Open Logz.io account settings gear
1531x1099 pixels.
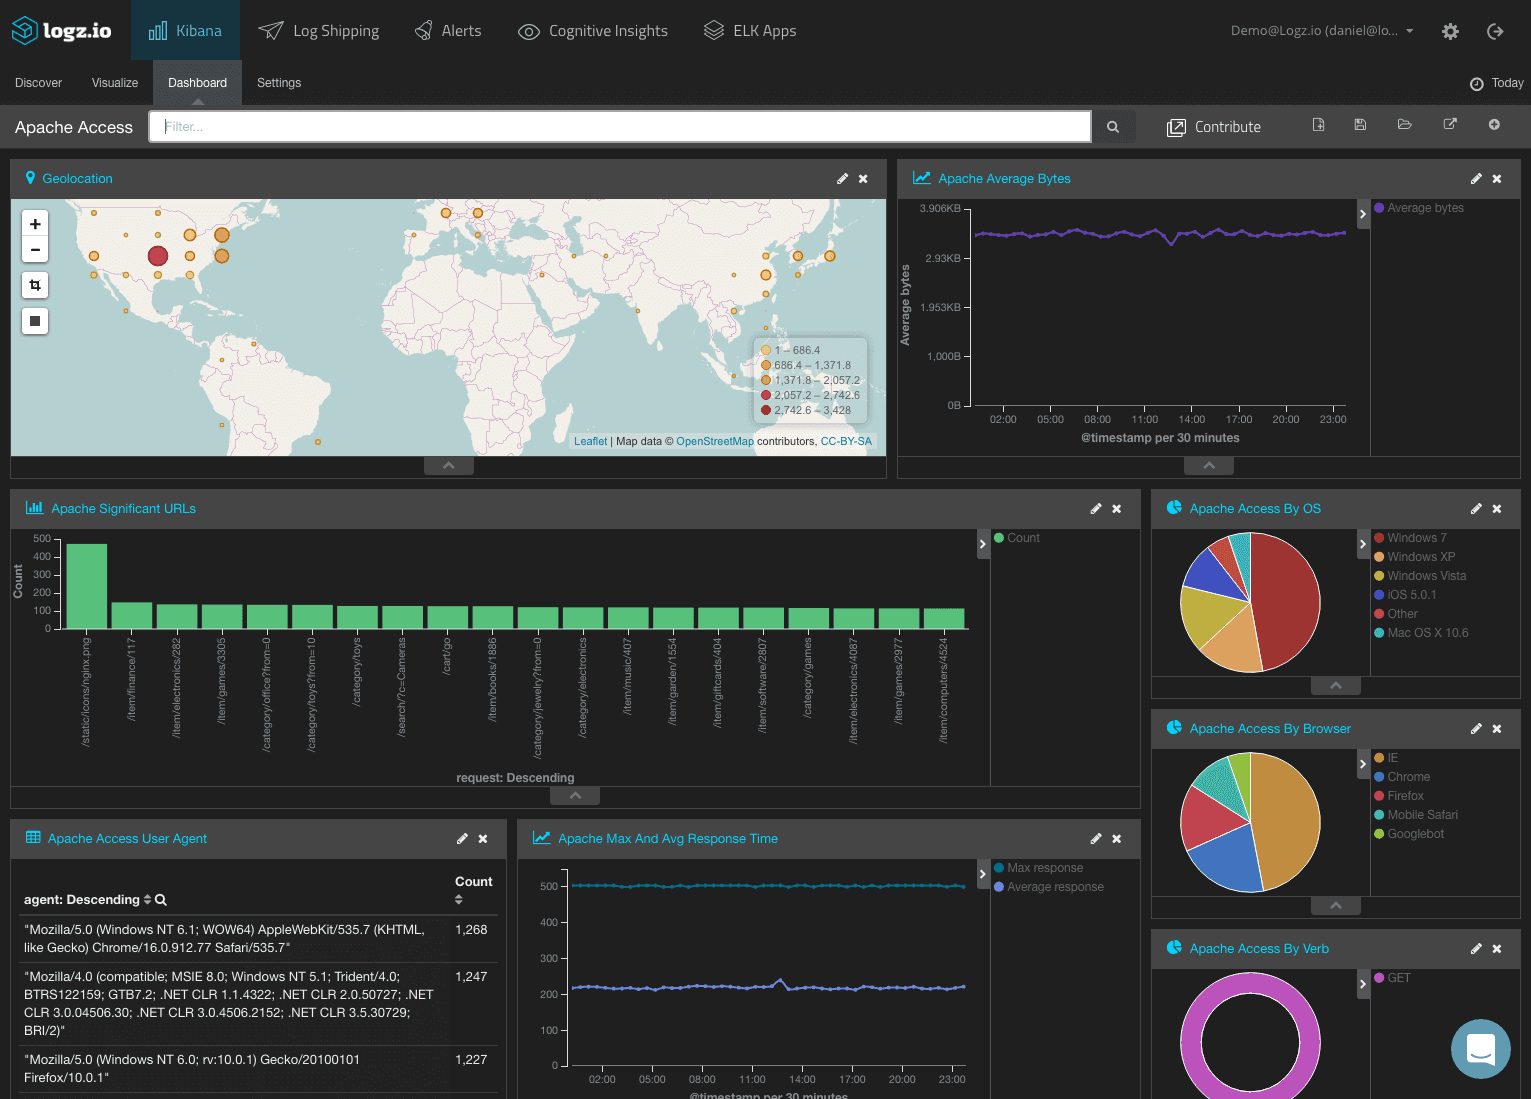(x=1450, y=31)
